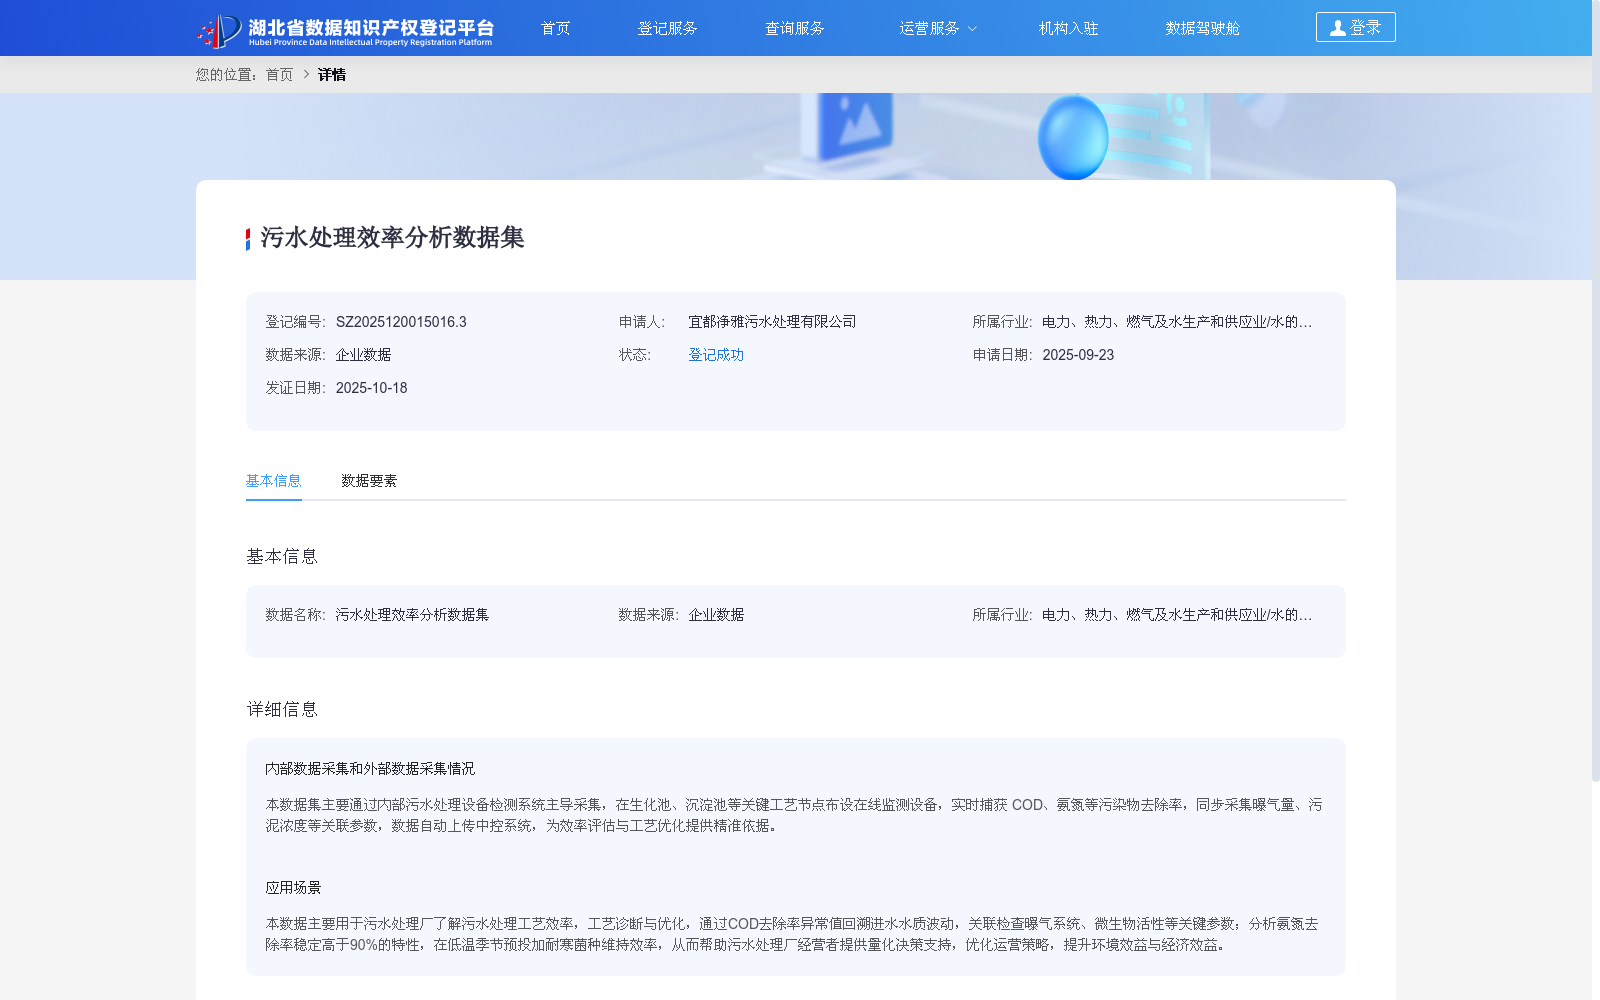
Task: Click 企业数据 value in 基本信息 section
Action: (716, 615)
